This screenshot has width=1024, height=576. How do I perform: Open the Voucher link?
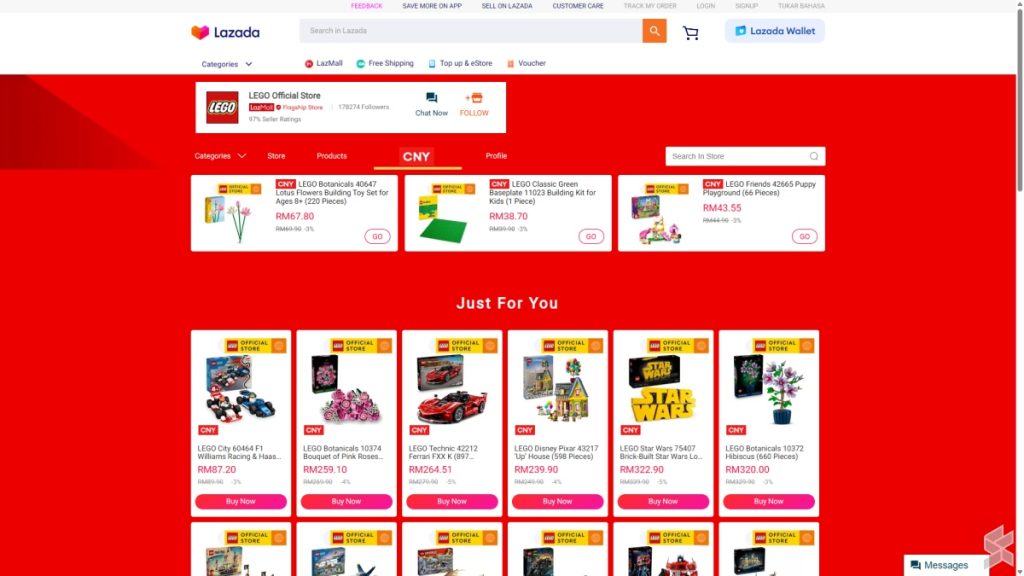[x=526, y=63]
